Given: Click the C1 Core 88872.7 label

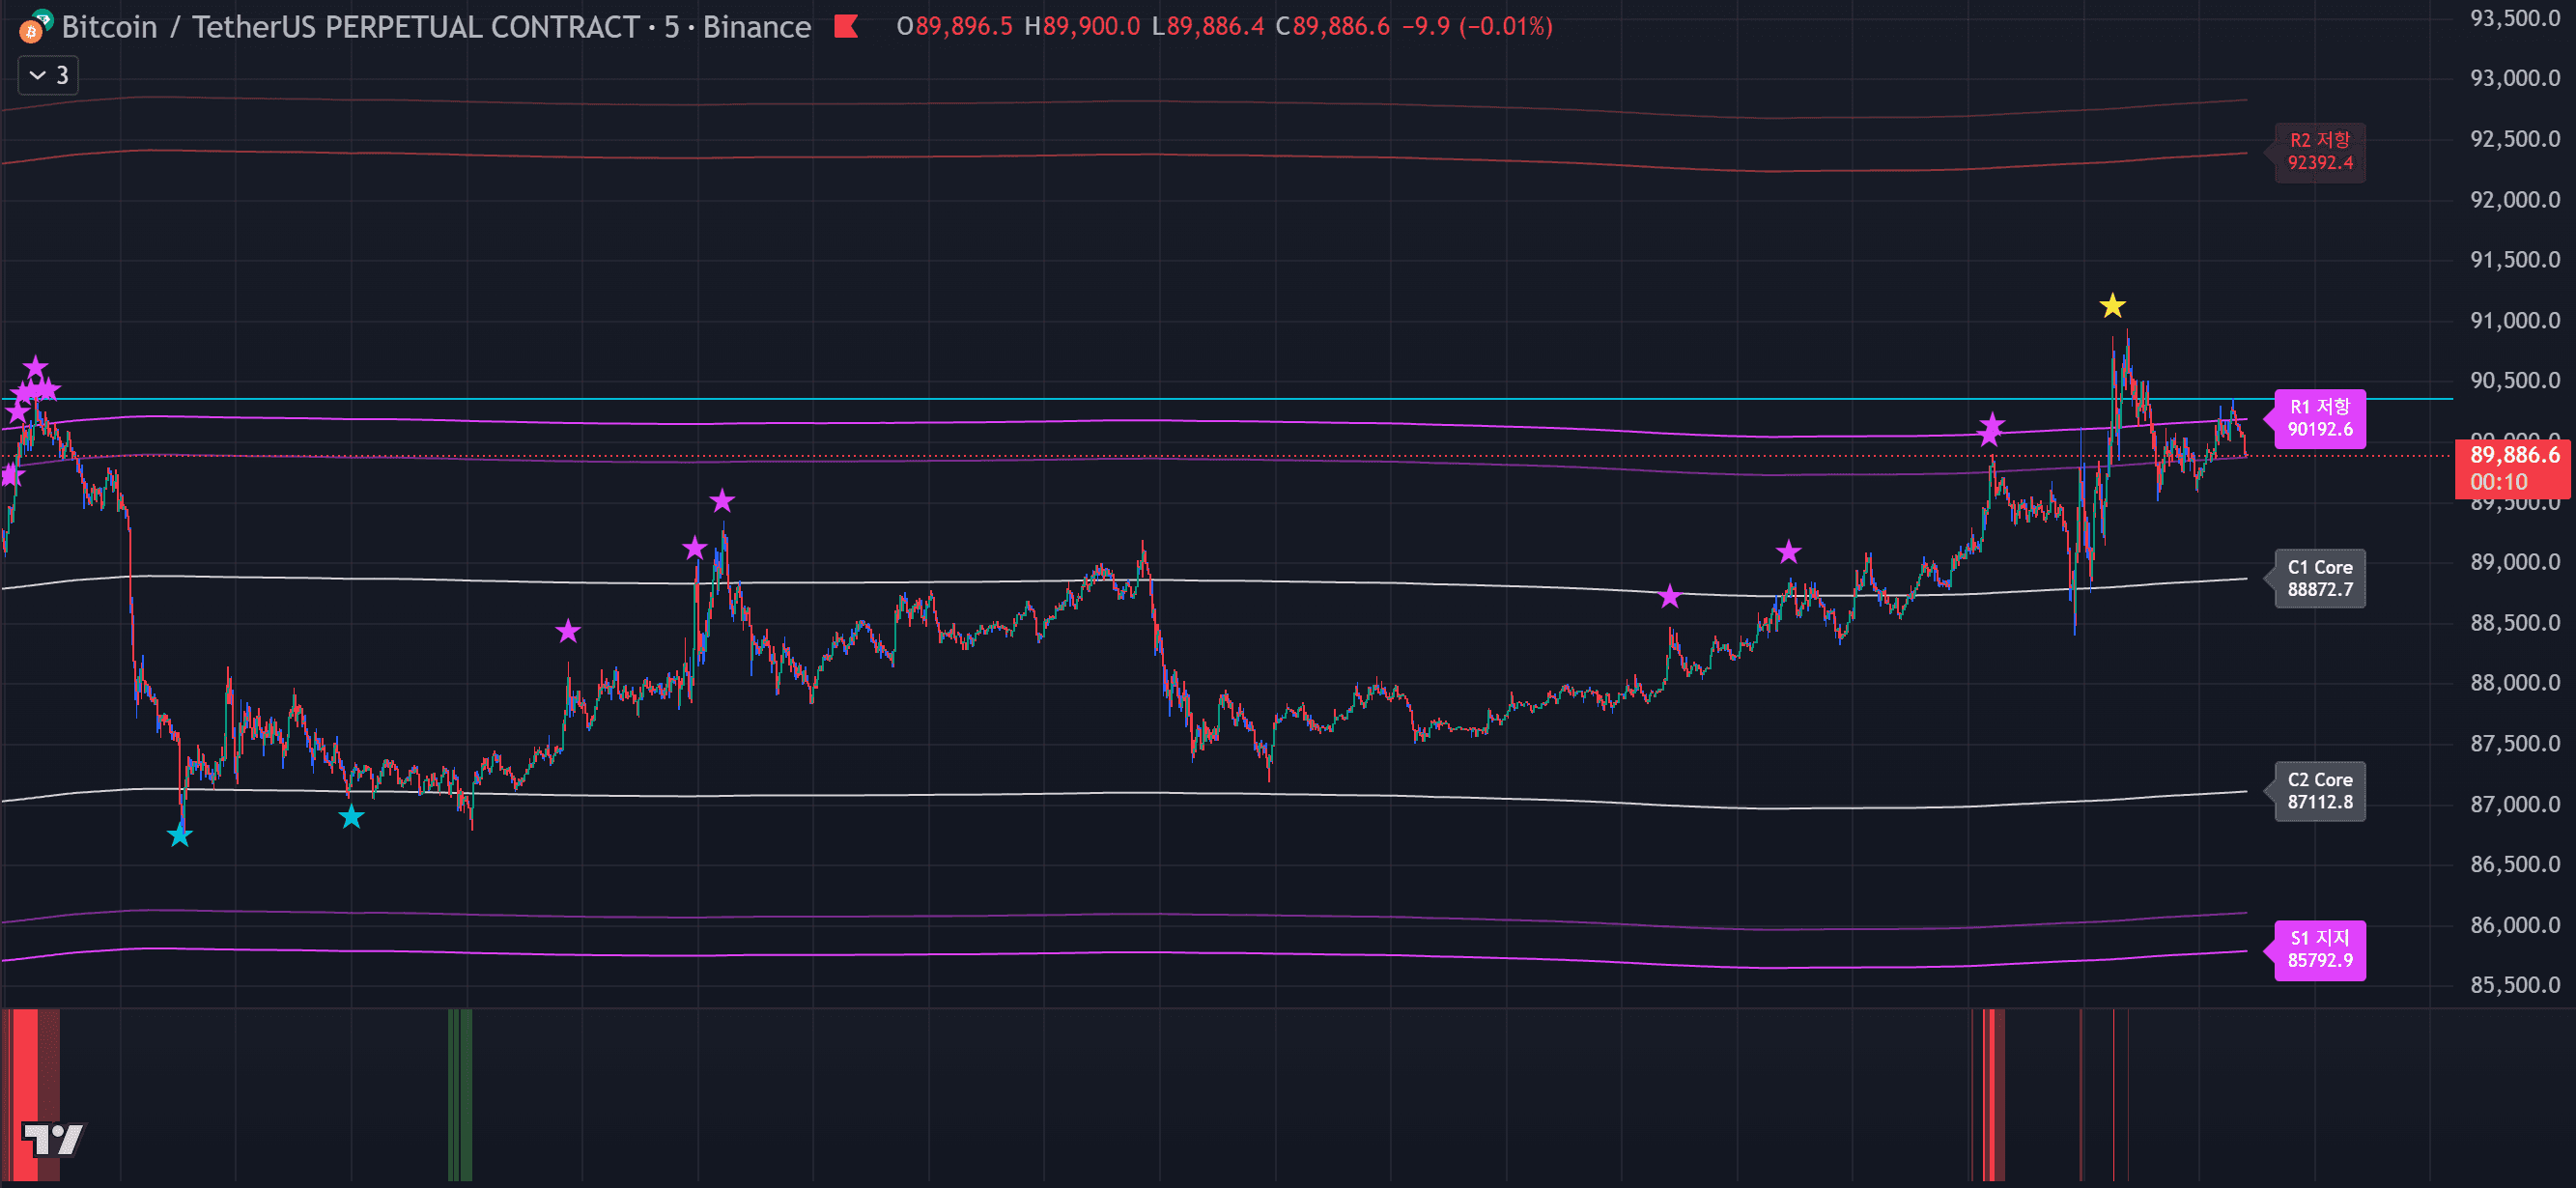Looking at the screenshot, I should coord(2319,578).
